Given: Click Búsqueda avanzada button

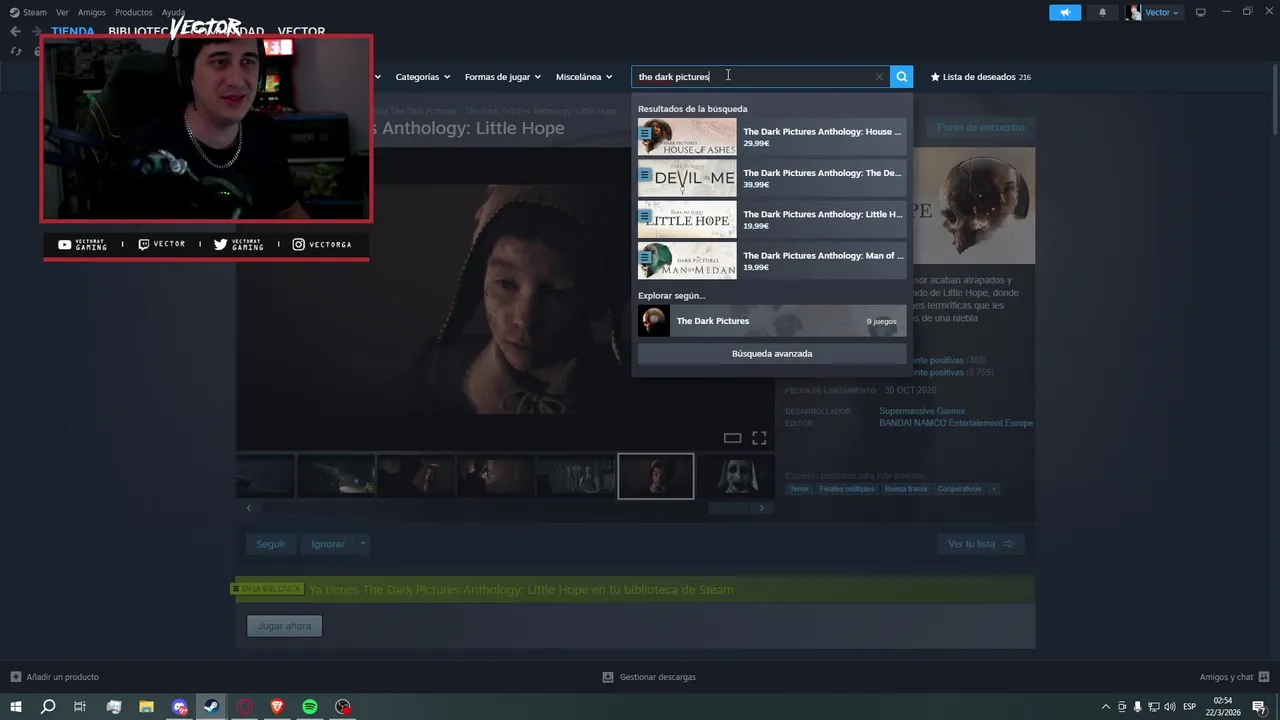Looking at the screenshot, I should tap(772, 353).
